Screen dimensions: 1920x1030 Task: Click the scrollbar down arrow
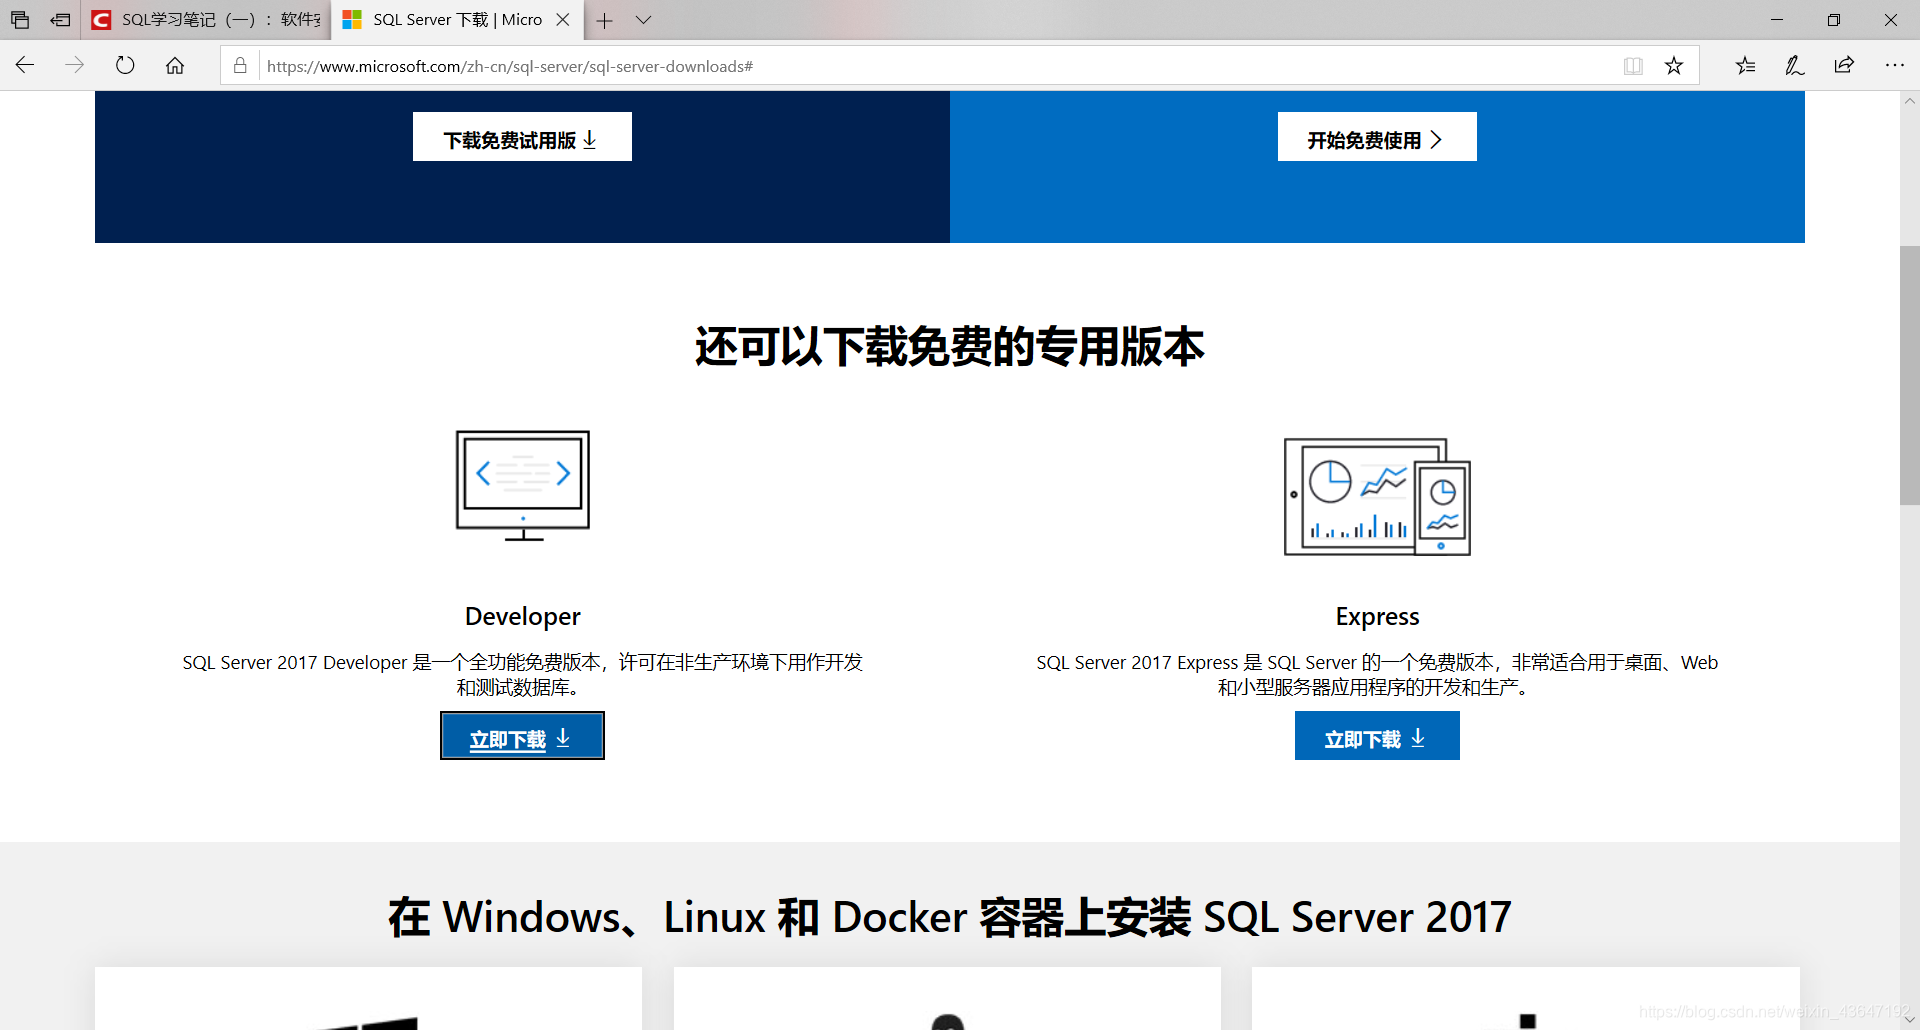[x=1910, y=1019]
